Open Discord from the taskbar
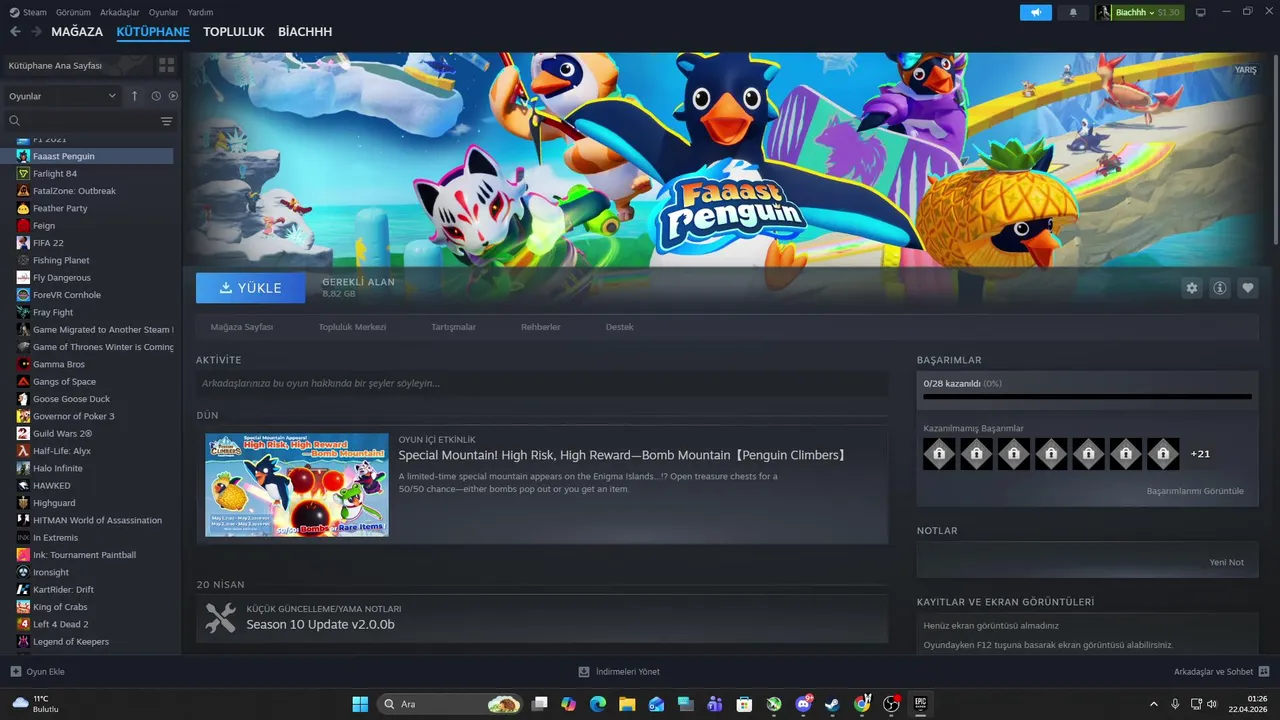Viewport: 1280px width, 720px height. tap(804, 704)
